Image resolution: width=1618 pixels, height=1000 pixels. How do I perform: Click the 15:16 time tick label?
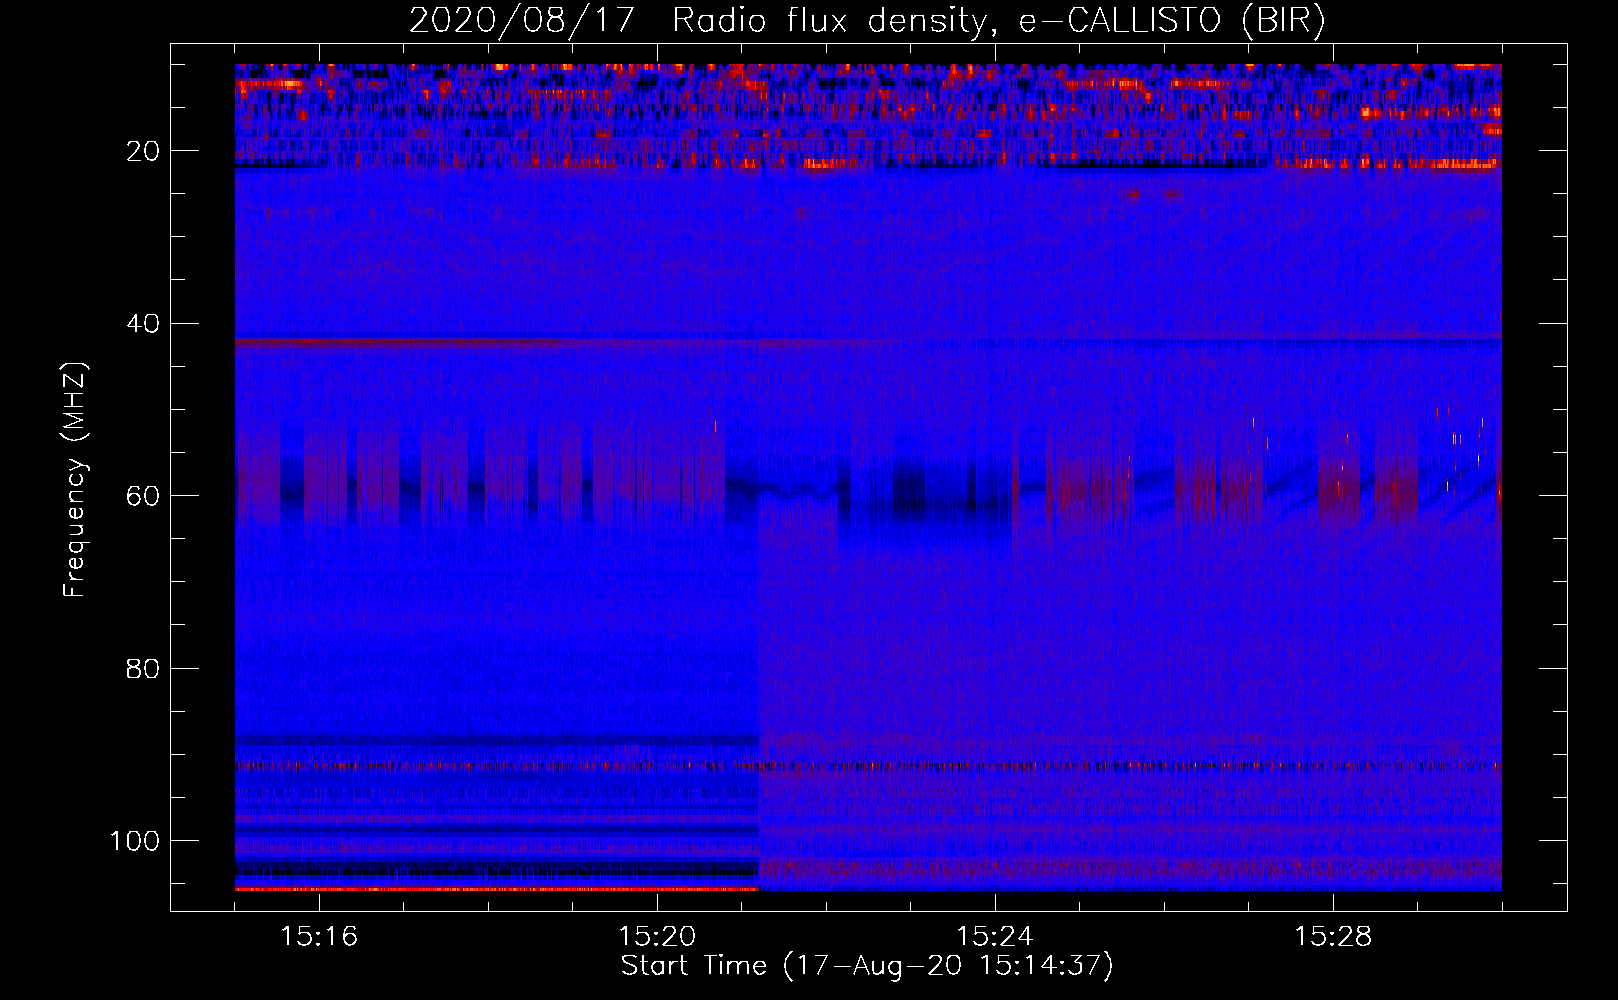[x=319, y=937]
